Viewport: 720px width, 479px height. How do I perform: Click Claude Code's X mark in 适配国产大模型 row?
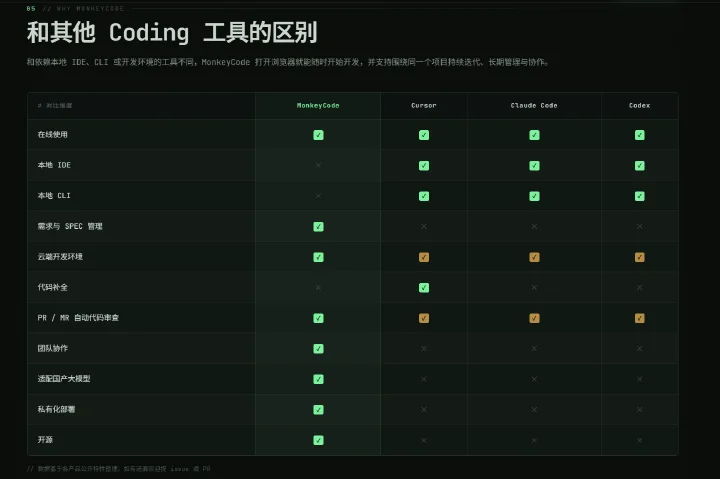click(534, 379)
